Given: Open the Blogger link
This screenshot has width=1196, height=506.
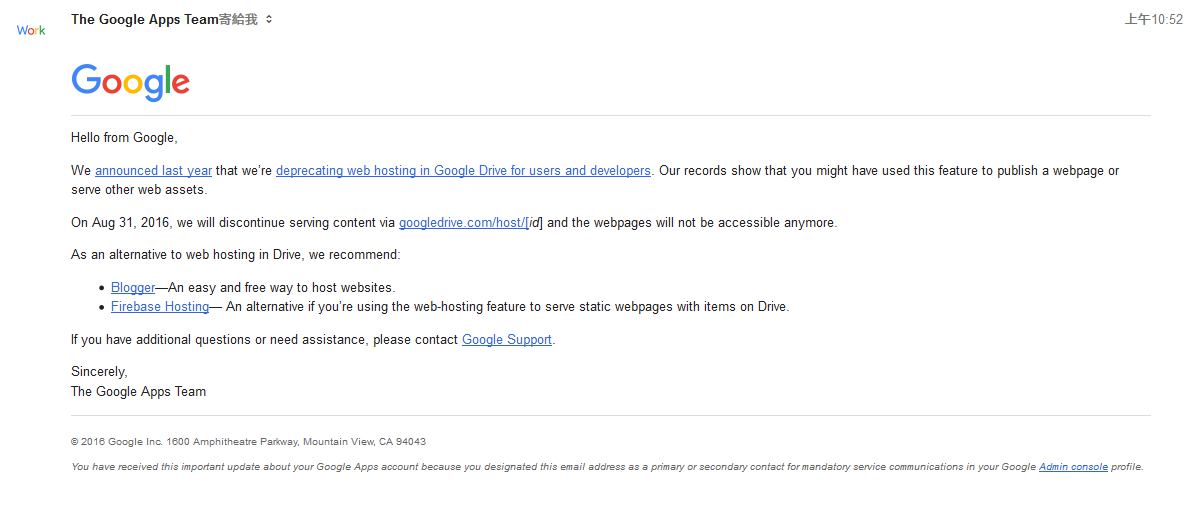Looking at the screenshot, I should 133,288.
